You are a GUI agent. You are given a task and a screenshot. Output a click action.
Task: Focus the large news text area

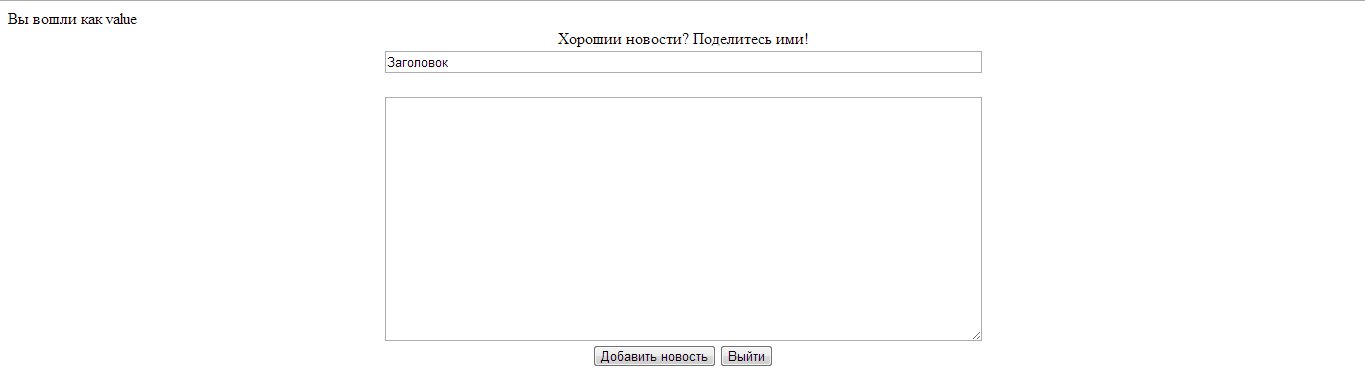(683, 219)
